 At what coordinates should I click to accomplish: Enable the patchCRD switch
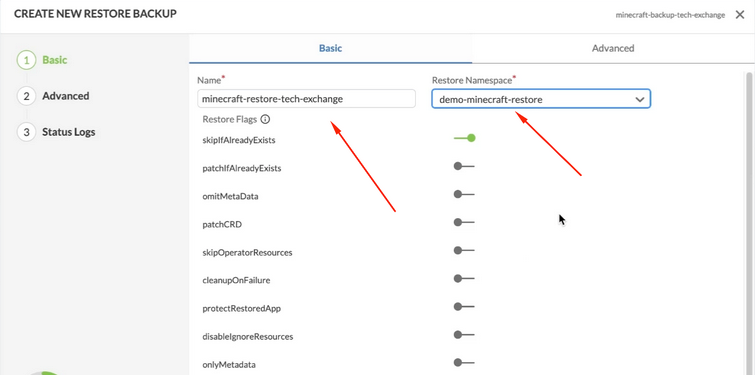(464, 222)
